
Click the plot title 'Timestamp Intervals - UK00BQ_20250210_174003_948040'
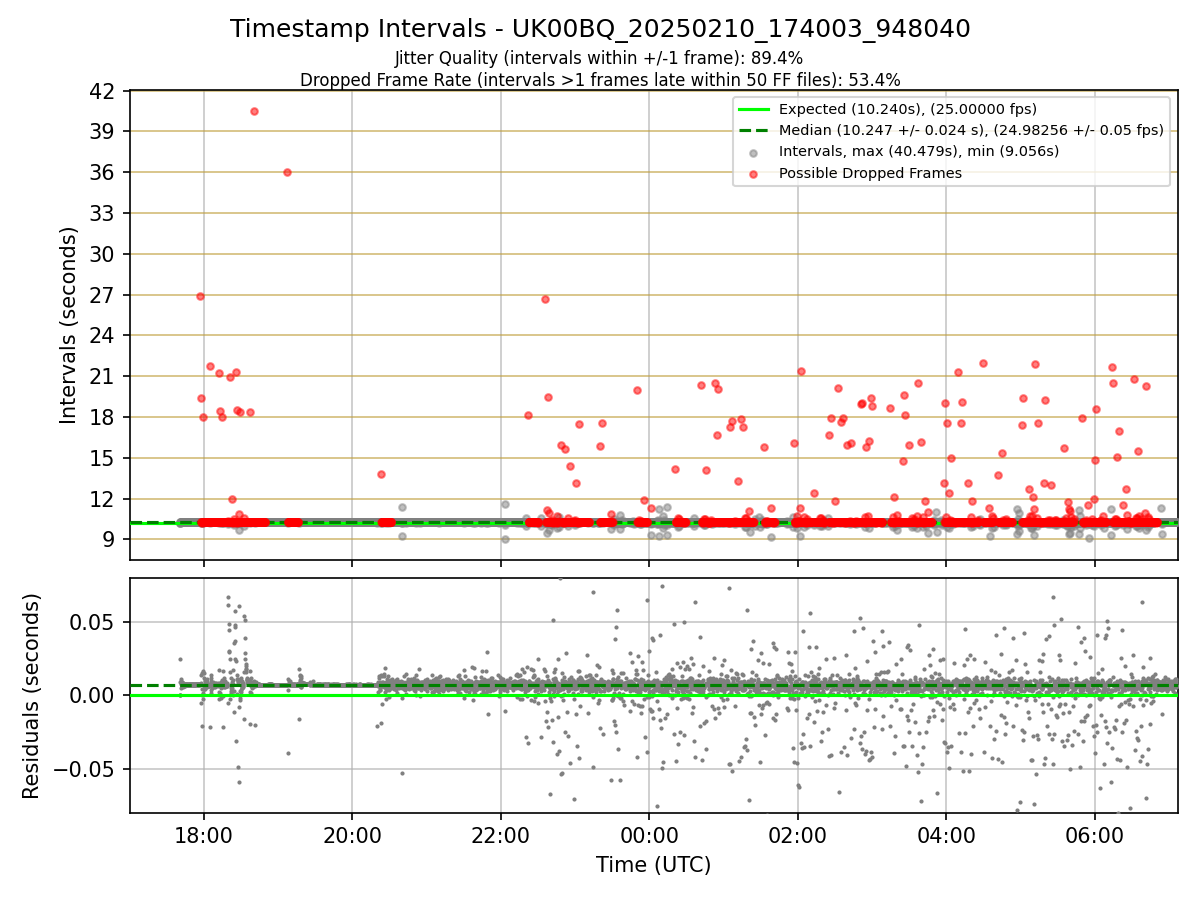tap(600, 29)
